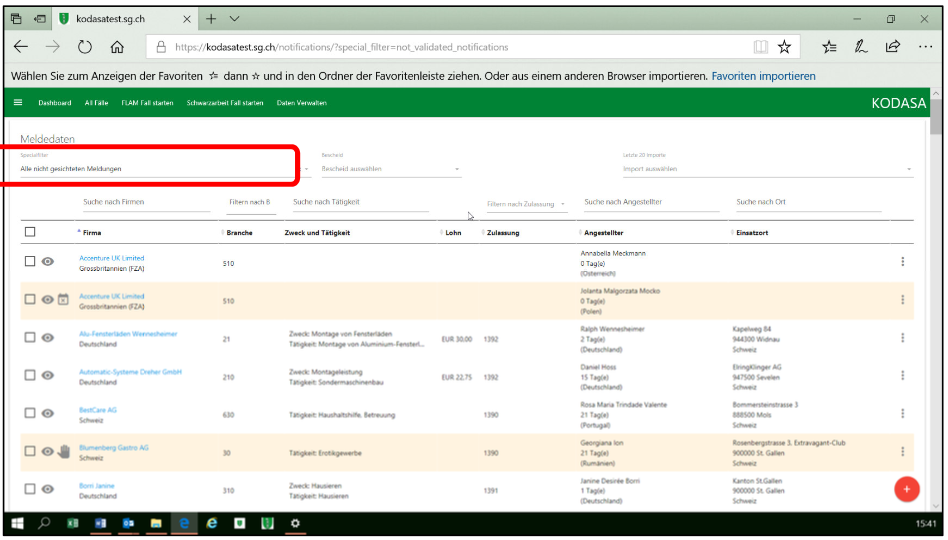This screenshot has width=948, height=540.
Task: Open Schwarzarbeit Fall starten menu item
Action: [225, 103]
